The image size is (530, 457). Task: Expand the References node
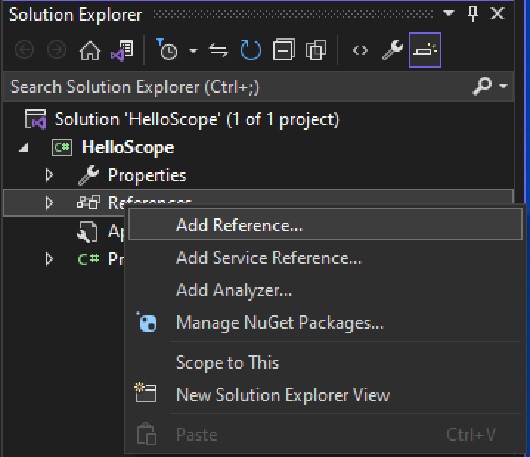click(49, 203)
